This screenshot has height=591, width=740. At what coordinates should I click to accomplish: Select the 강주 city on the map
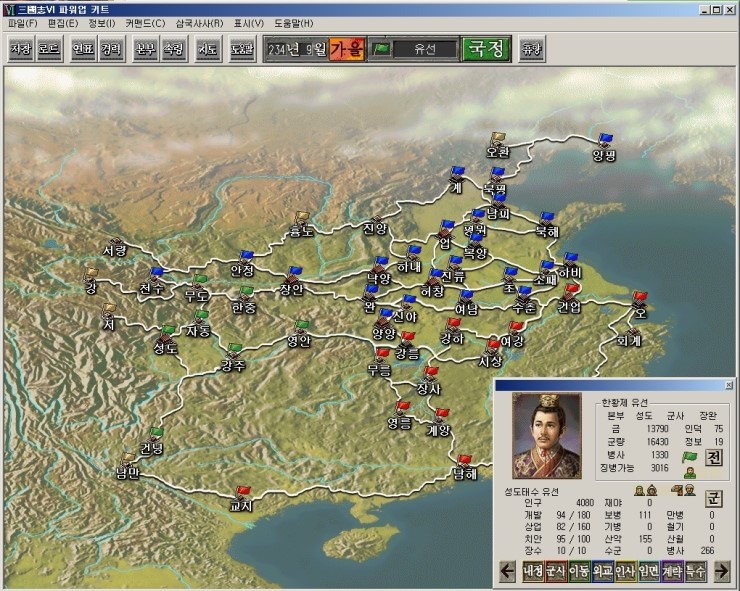coord(233,358)
